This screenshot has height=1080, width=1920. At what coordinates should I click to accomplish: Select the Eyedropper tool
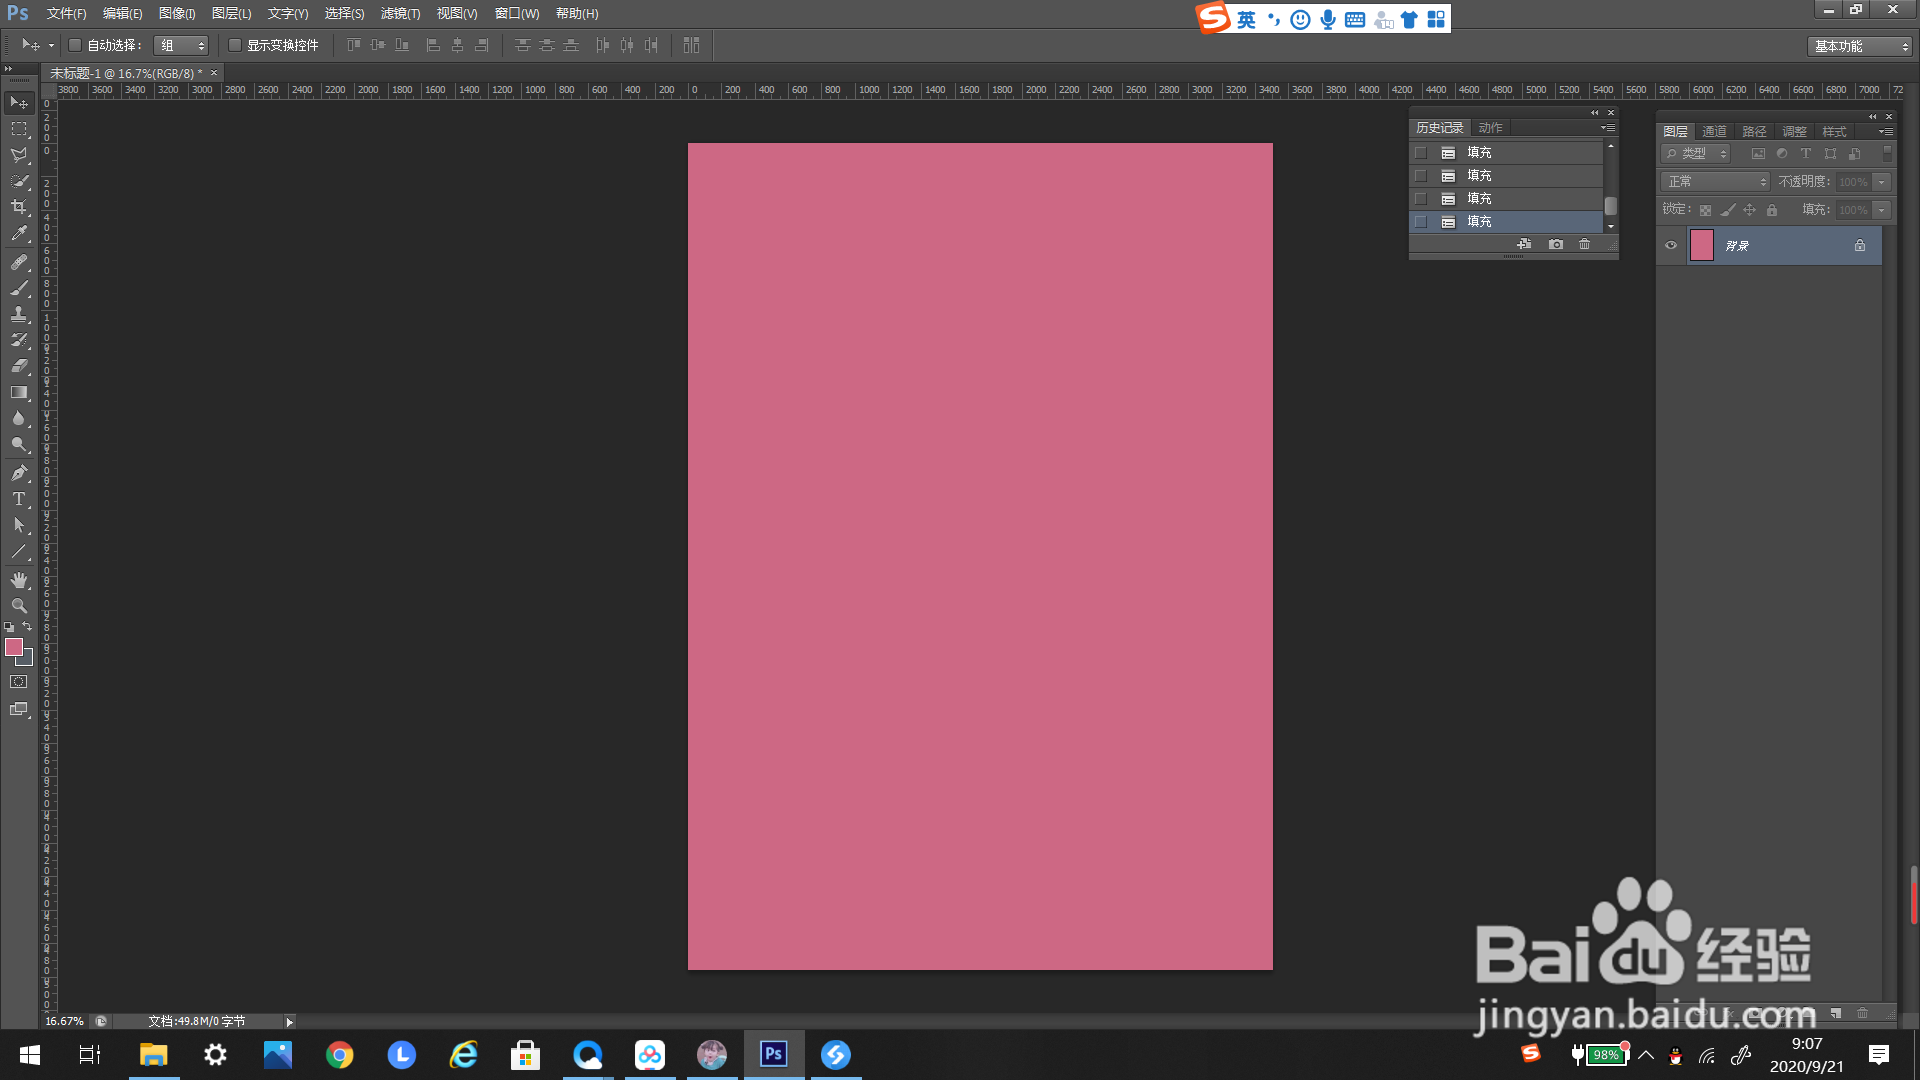pyautogui.click(x=19, y=234)
